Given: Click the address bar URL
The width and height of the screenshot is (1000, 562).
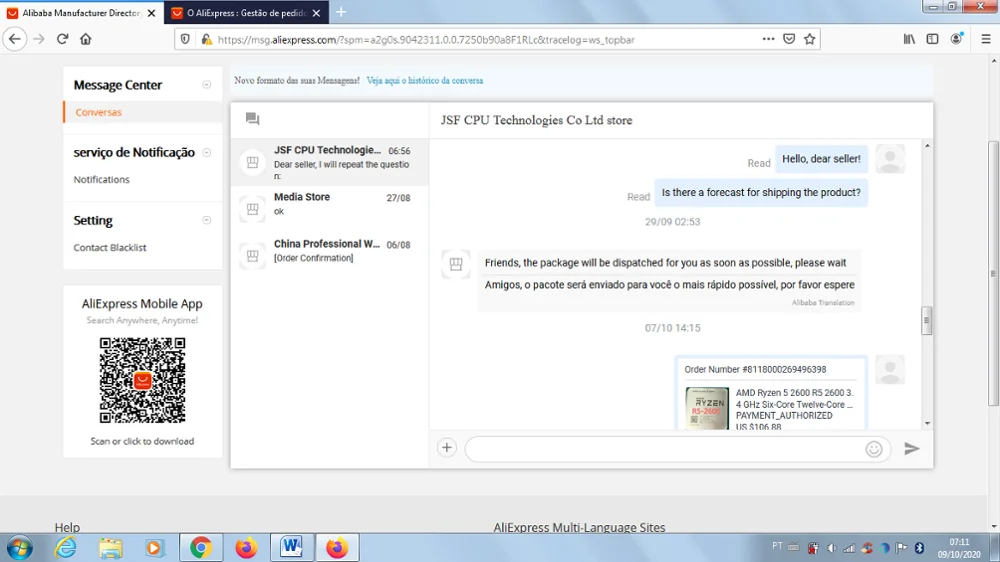Looking at the screenshot, I should pyautogui.click(x=426, y=40).
